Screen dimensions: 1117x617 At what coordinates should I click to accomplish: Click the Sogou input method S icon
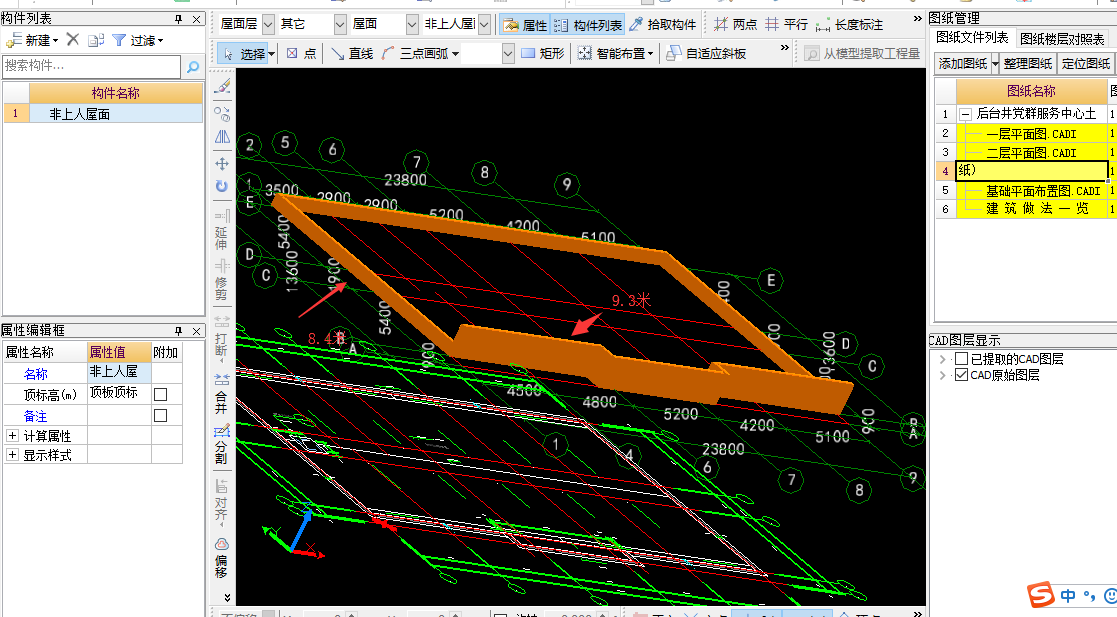(x=1040, y=595)
